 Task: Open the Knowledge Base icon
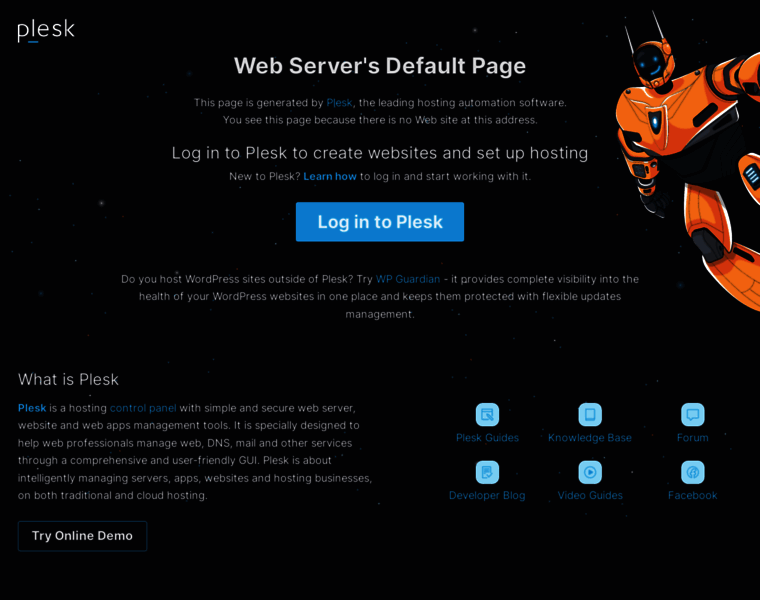[x=590, y=415]
